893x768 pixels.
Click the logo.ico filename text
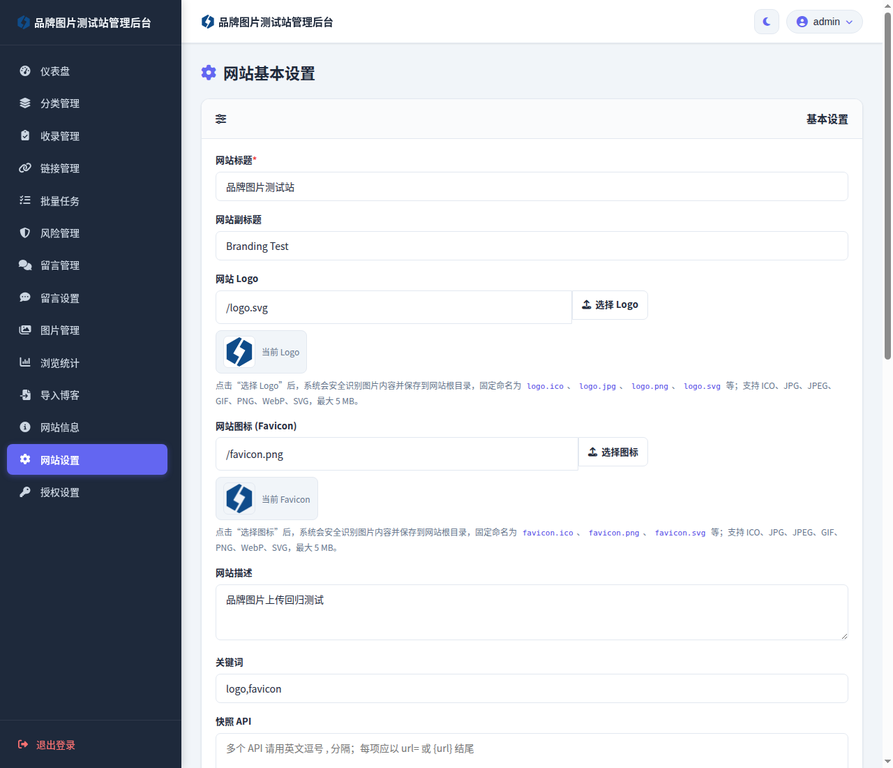point(545,386)
